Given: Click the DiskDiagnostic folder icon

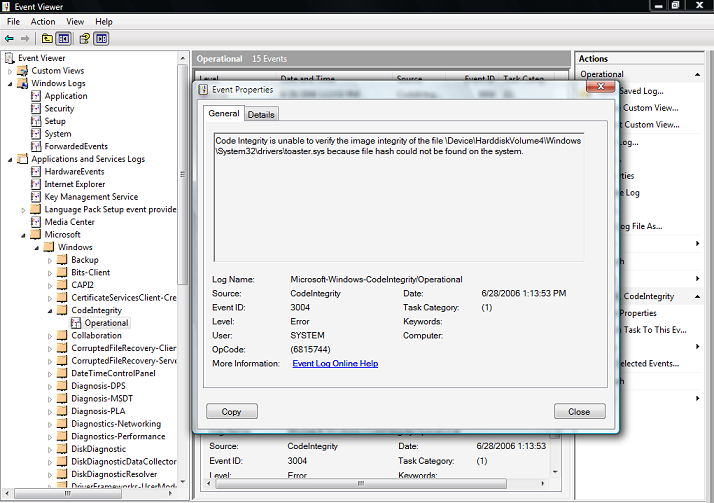Looking at the screenshot, I should point(62,449).
